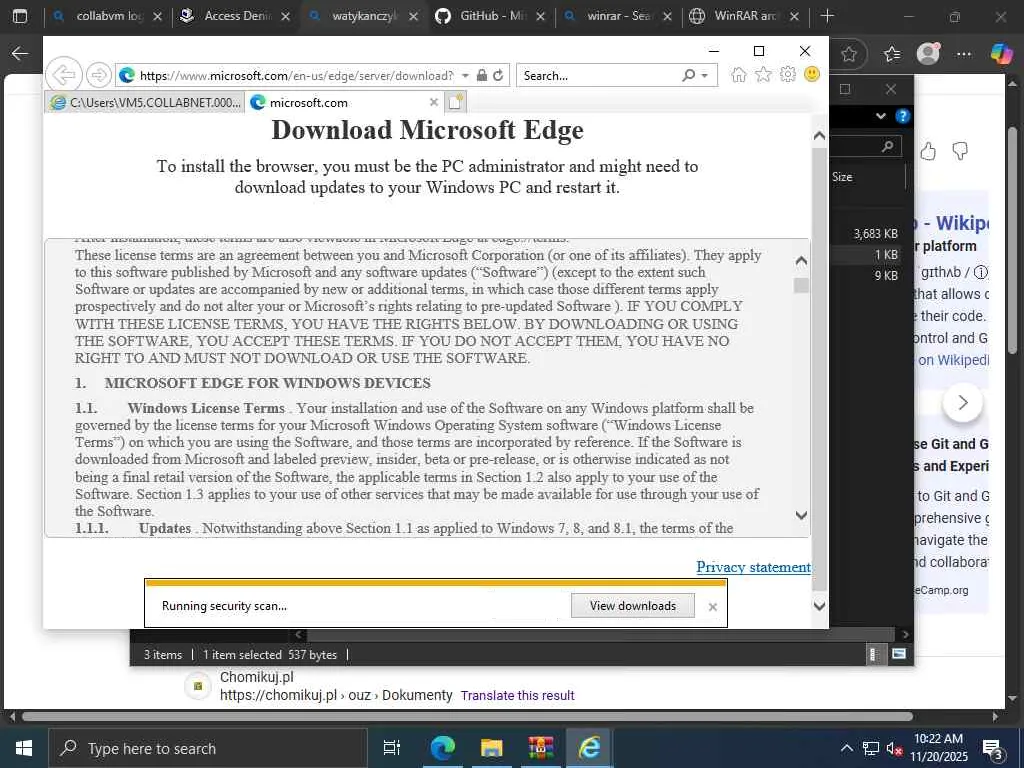Open Edge settings and more menu
The width and height of the screenshot is (1024, 768).
963,54
